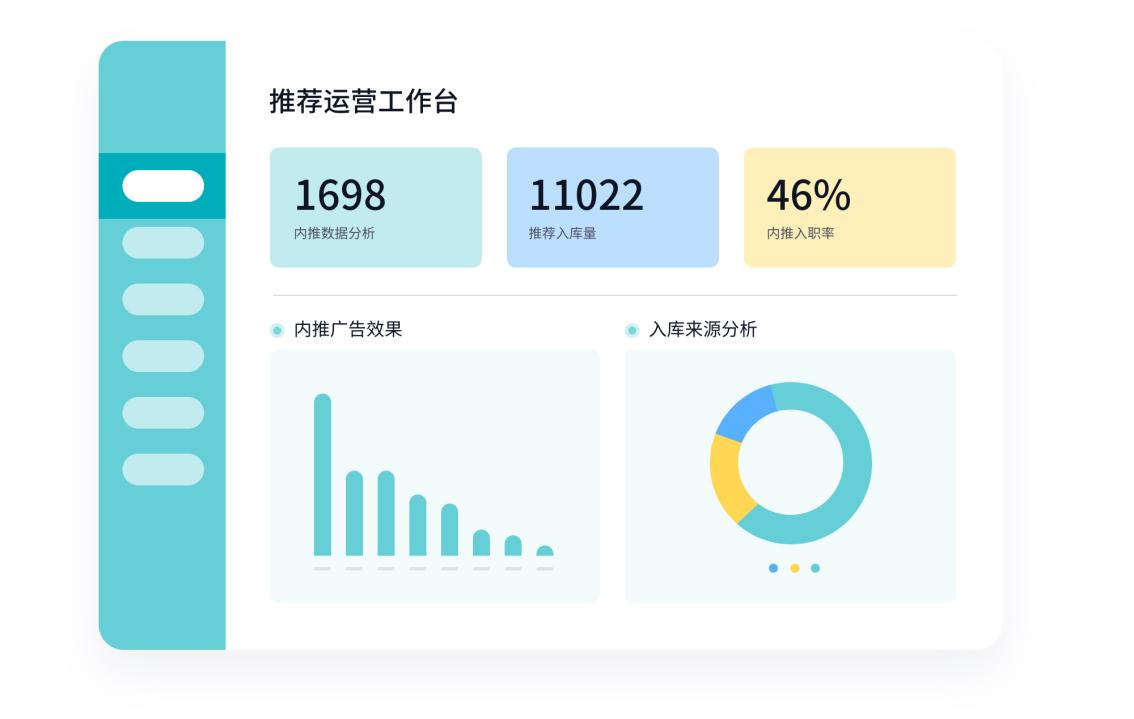Select the tallest bar in the bar chart
The height and width of the screenshot is (719, 1134).
tap(322, 475)
